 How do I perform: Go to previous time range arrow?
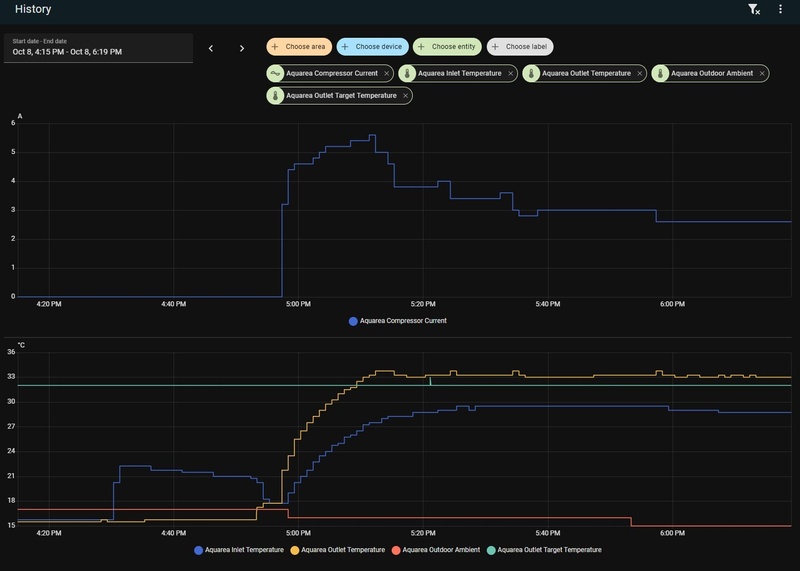tap(211, 48)
